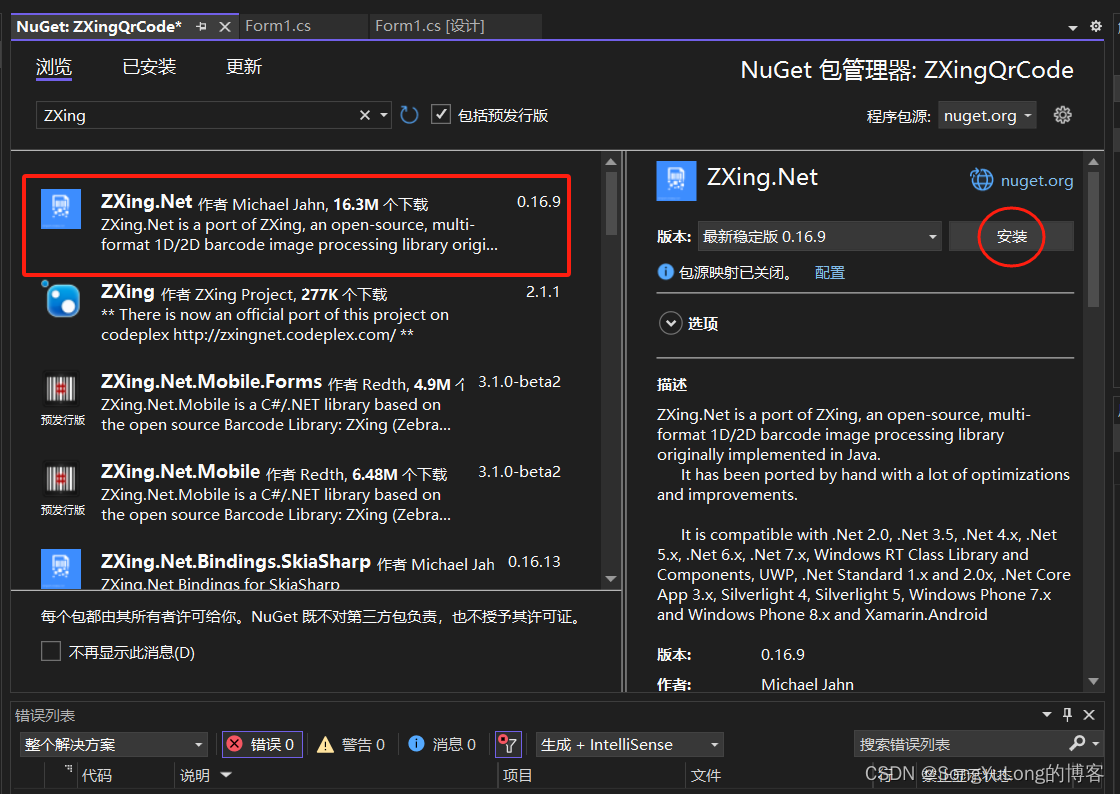Screen dimensions: 1120x794
Task: Click the globe icon beside nuget.org link
Action: pyautogui.click(x=981, y=179)
